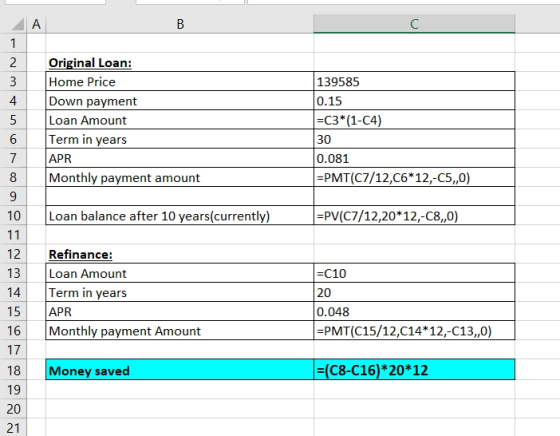Select the APR value 0.081
The width and height of the screenshot is (560, 436).
414,158
